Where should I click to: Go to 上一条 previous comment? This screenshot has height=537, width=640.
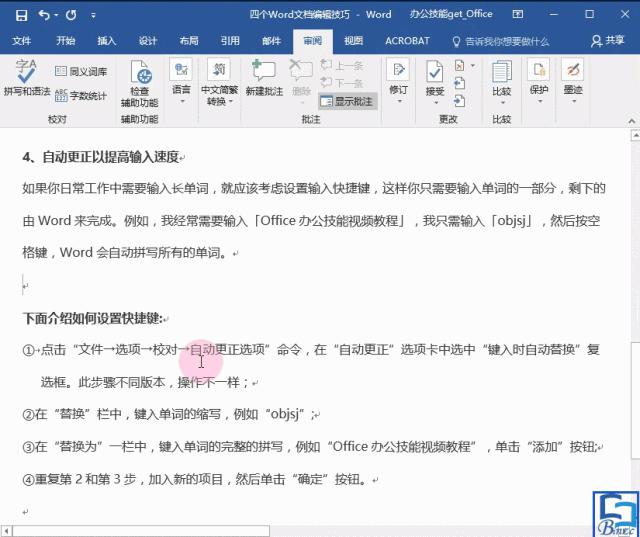click(x=342, y=65)
